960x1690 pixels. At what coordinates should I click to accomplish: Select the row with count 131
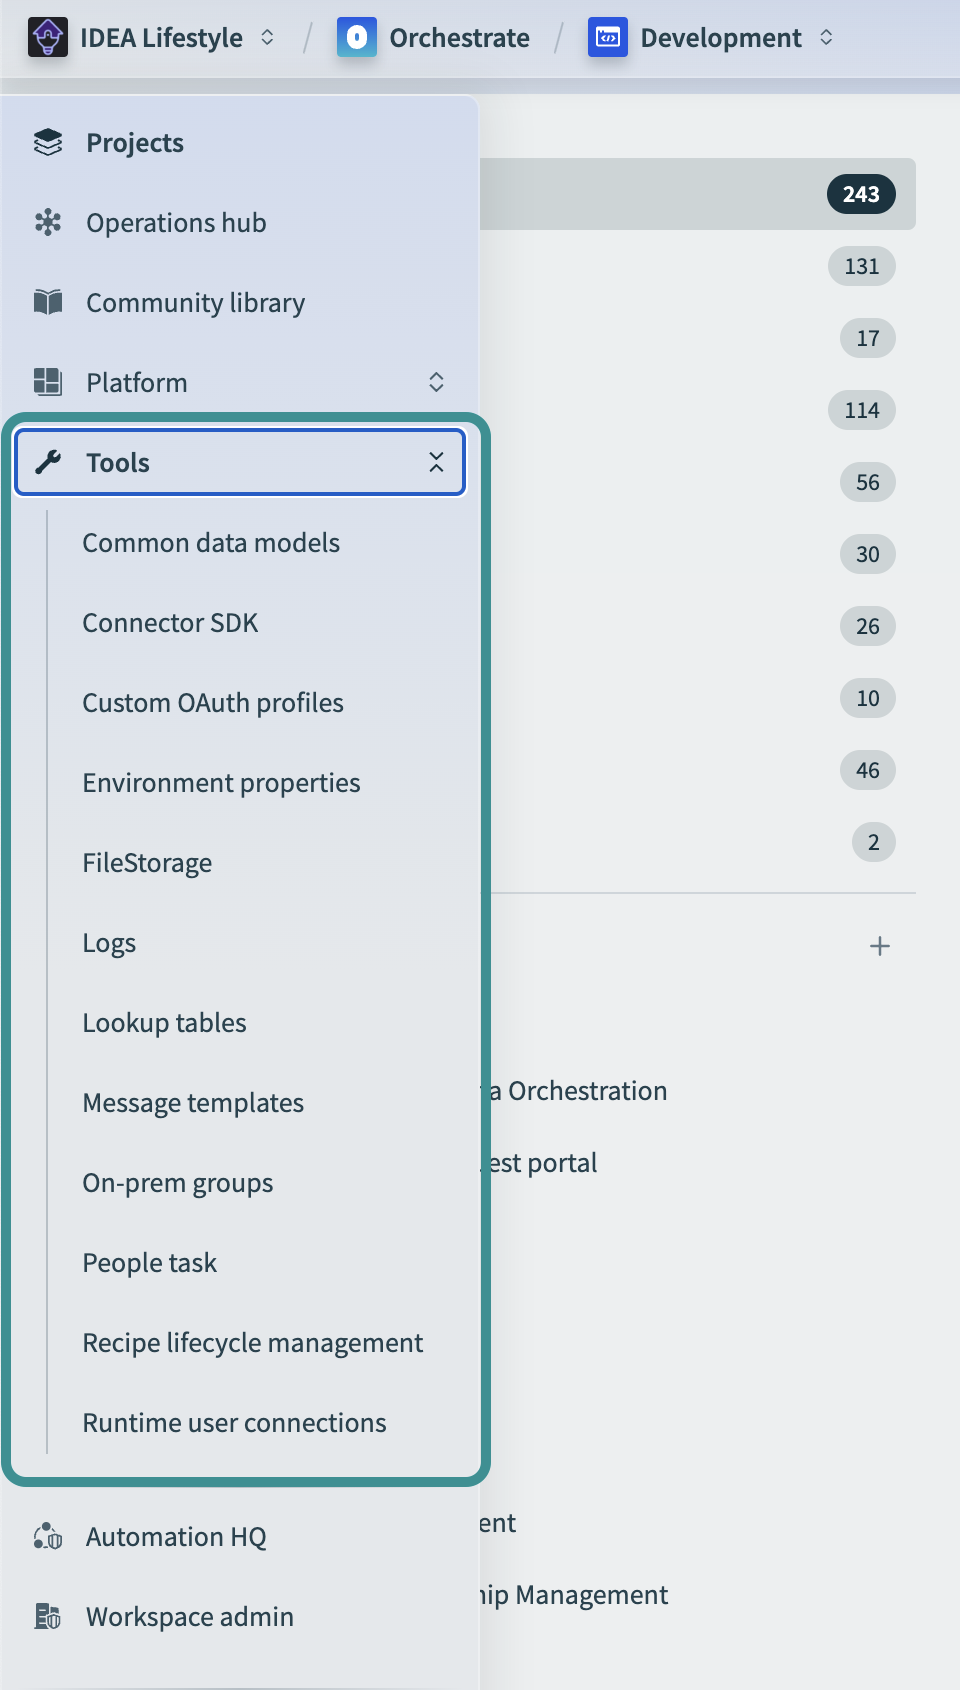(698, 266)
